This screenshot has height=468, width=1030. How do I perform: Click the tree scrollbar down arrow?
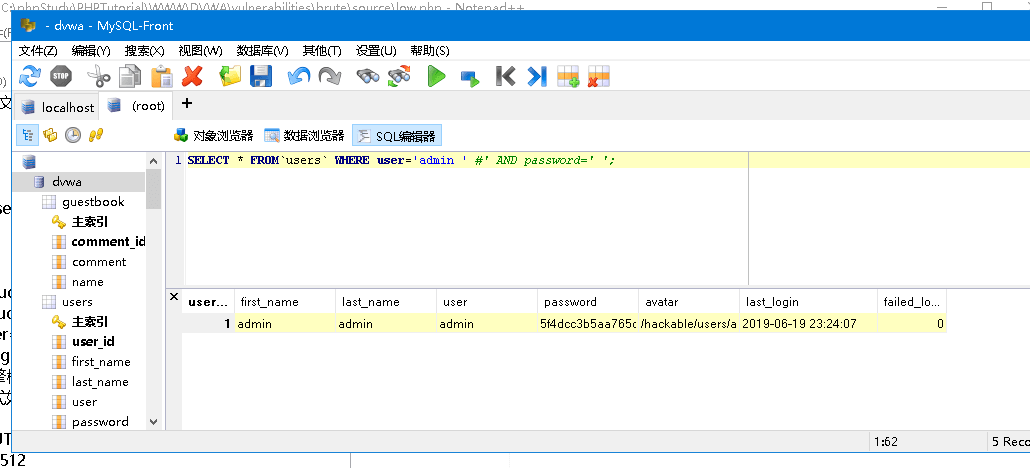pyautogui.click(x=154, y=422)
